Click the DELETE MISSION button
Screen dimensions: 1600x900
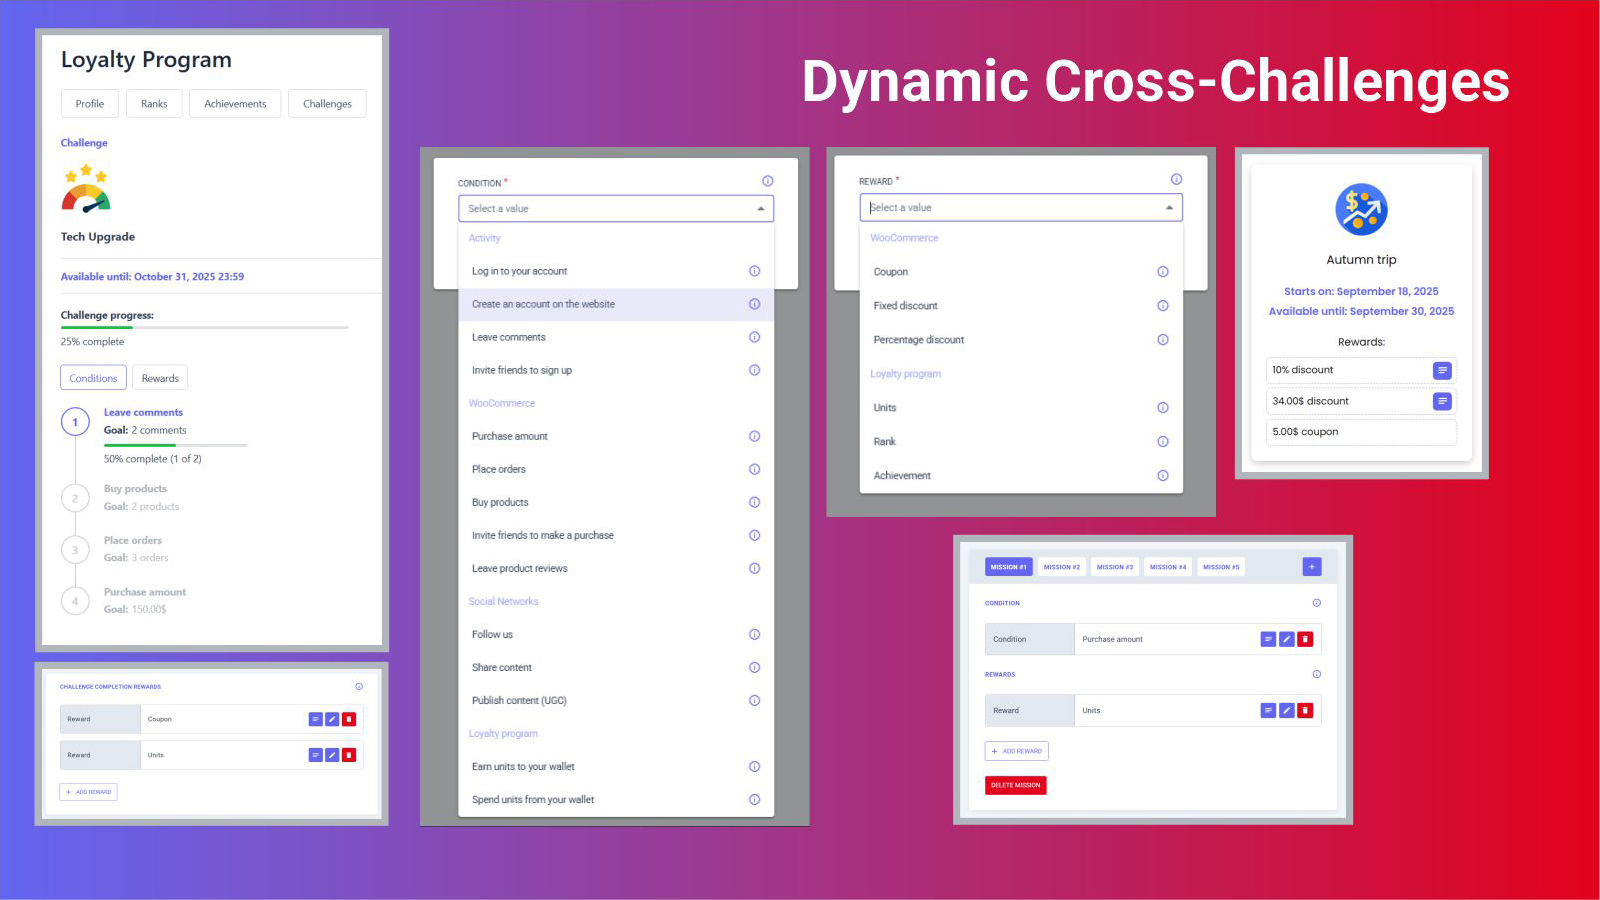(1015, 785)
